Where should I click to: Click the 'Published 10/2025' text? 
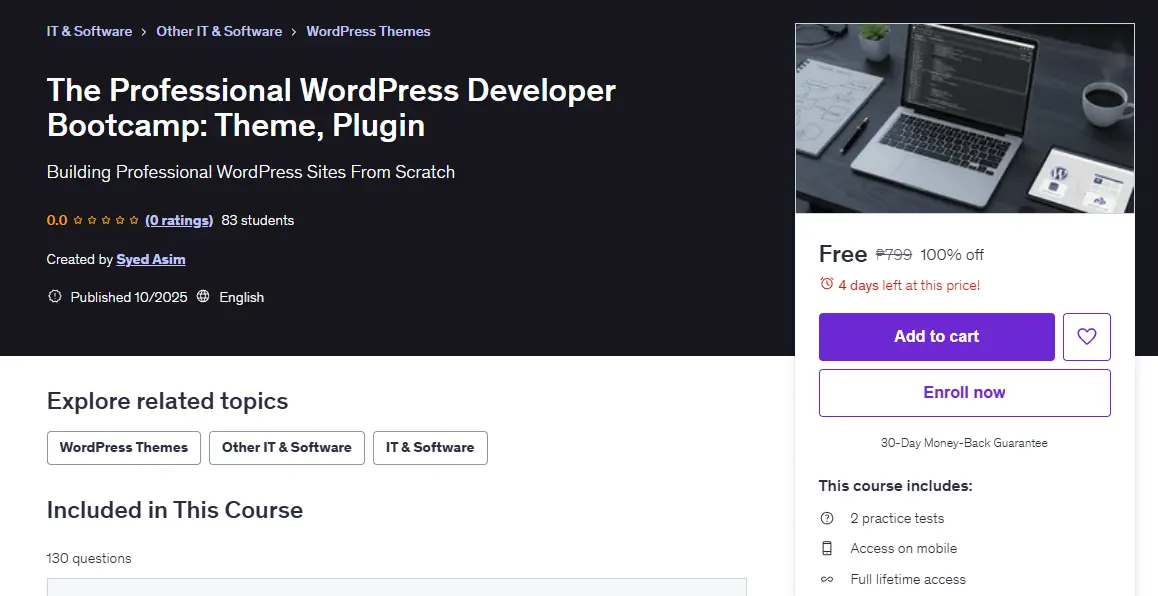pyautogui.click(x=129, y=297)
